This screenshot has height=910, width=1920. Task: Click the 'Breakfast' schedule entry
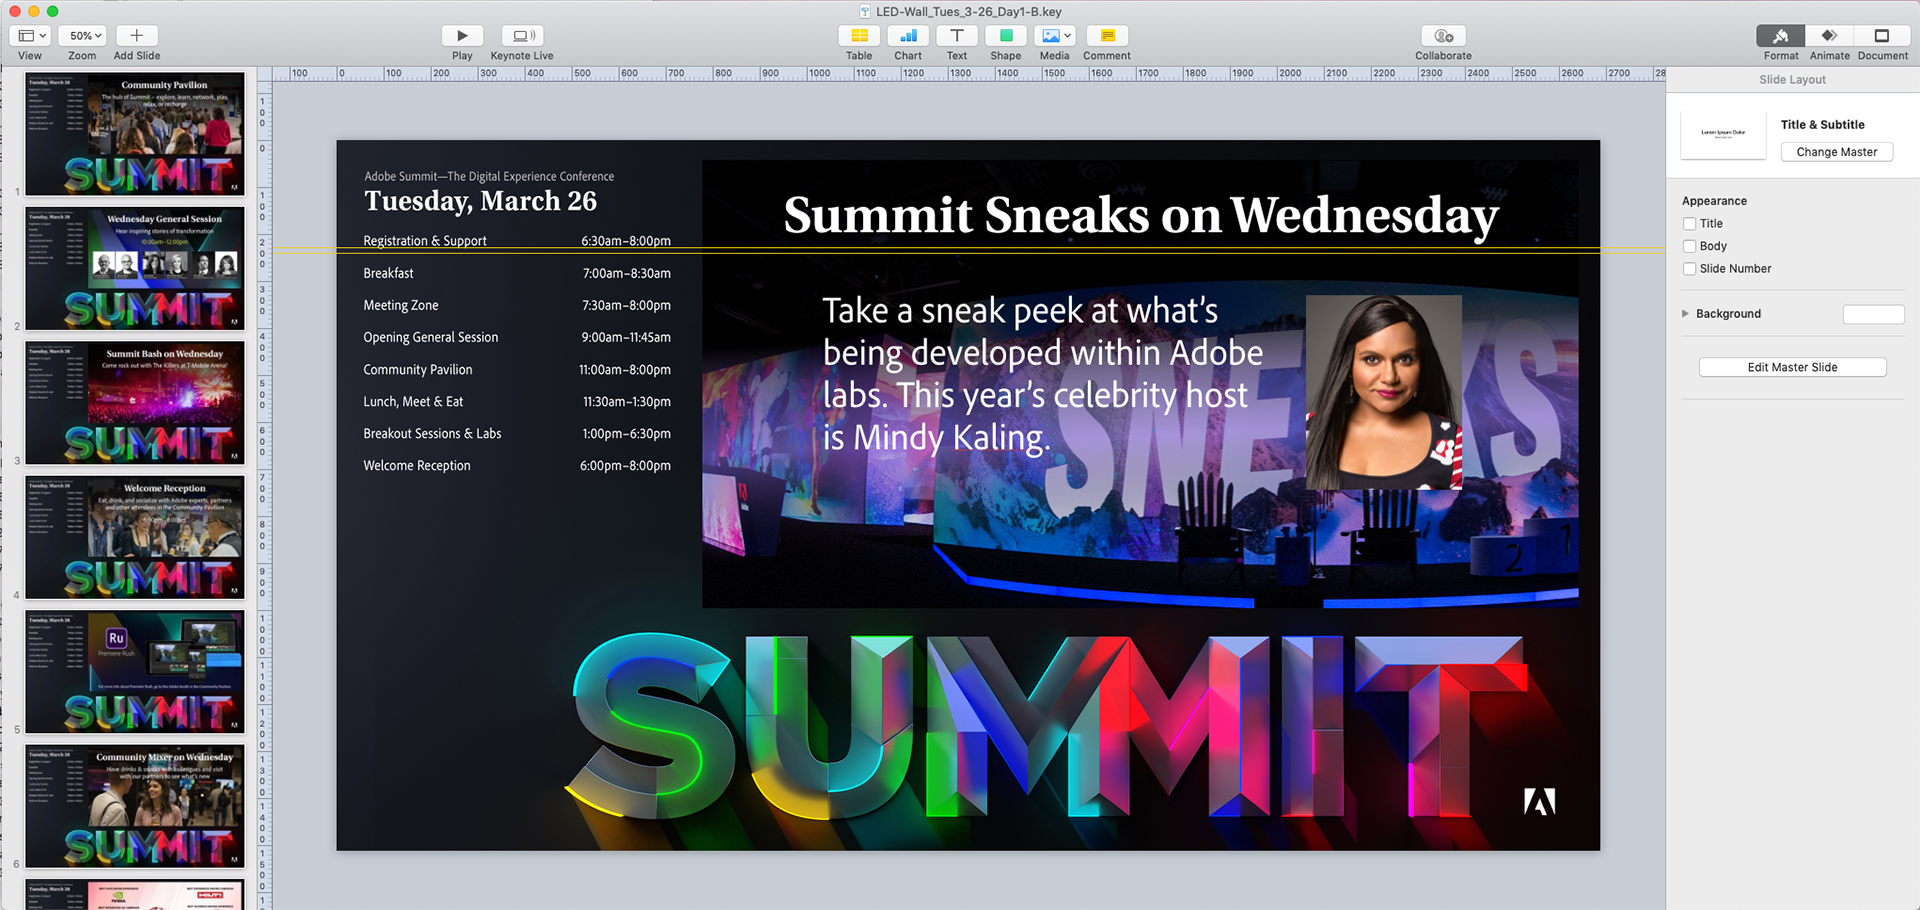coord(388,273)
